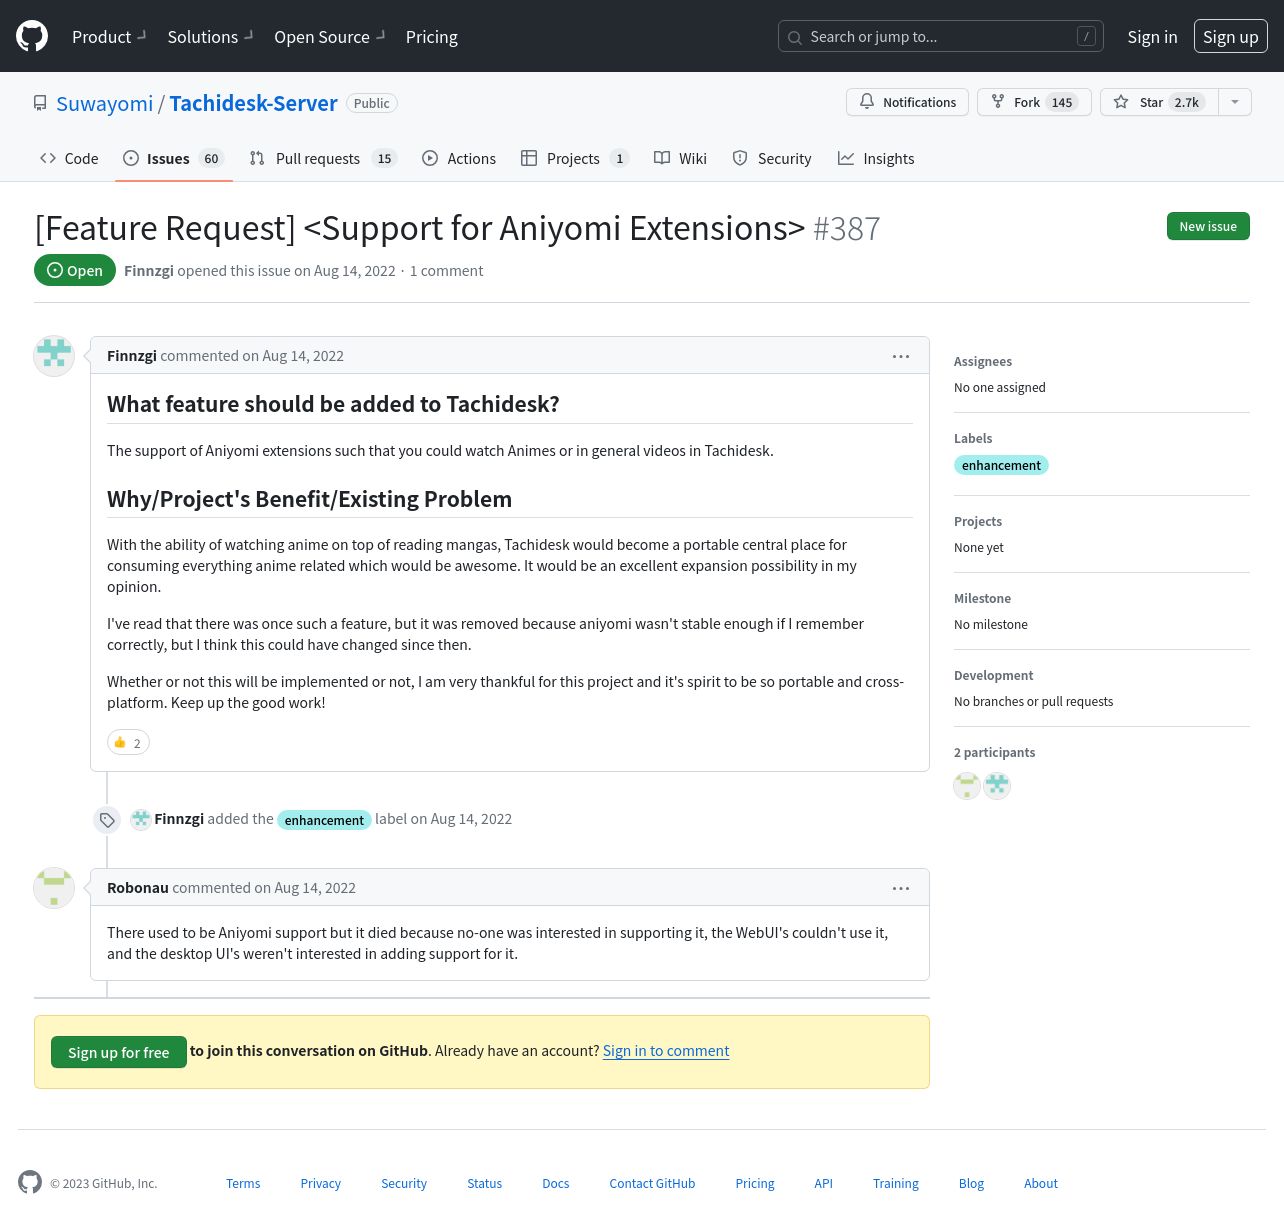Open the Open Source dropdown
The width and height of the screenshot is (1284, 1223).
click(x=330, y=37)
